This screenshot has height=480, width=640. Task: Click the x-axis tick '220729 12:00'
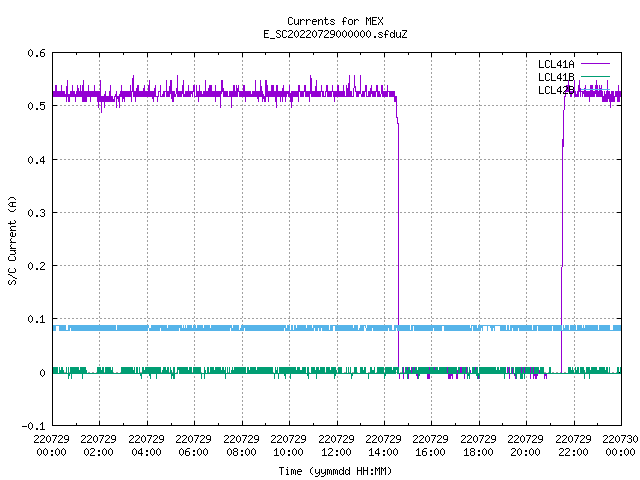click(336, 445)
